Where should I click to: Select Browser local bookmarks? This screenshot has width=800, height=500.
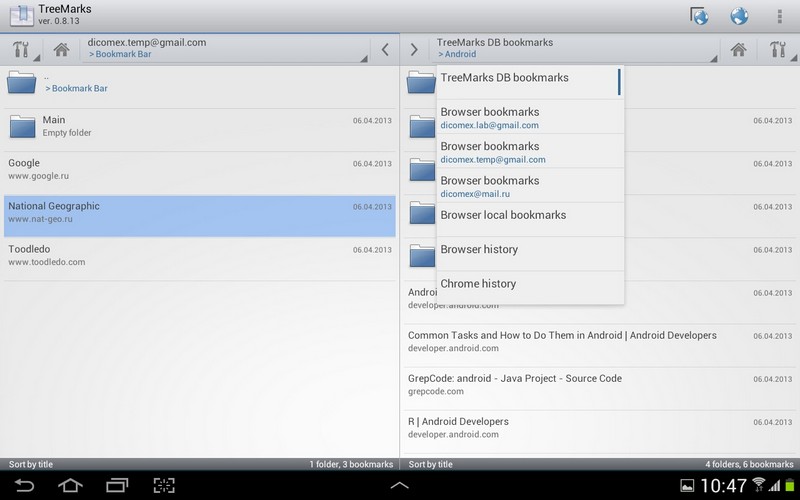point(530,220)
